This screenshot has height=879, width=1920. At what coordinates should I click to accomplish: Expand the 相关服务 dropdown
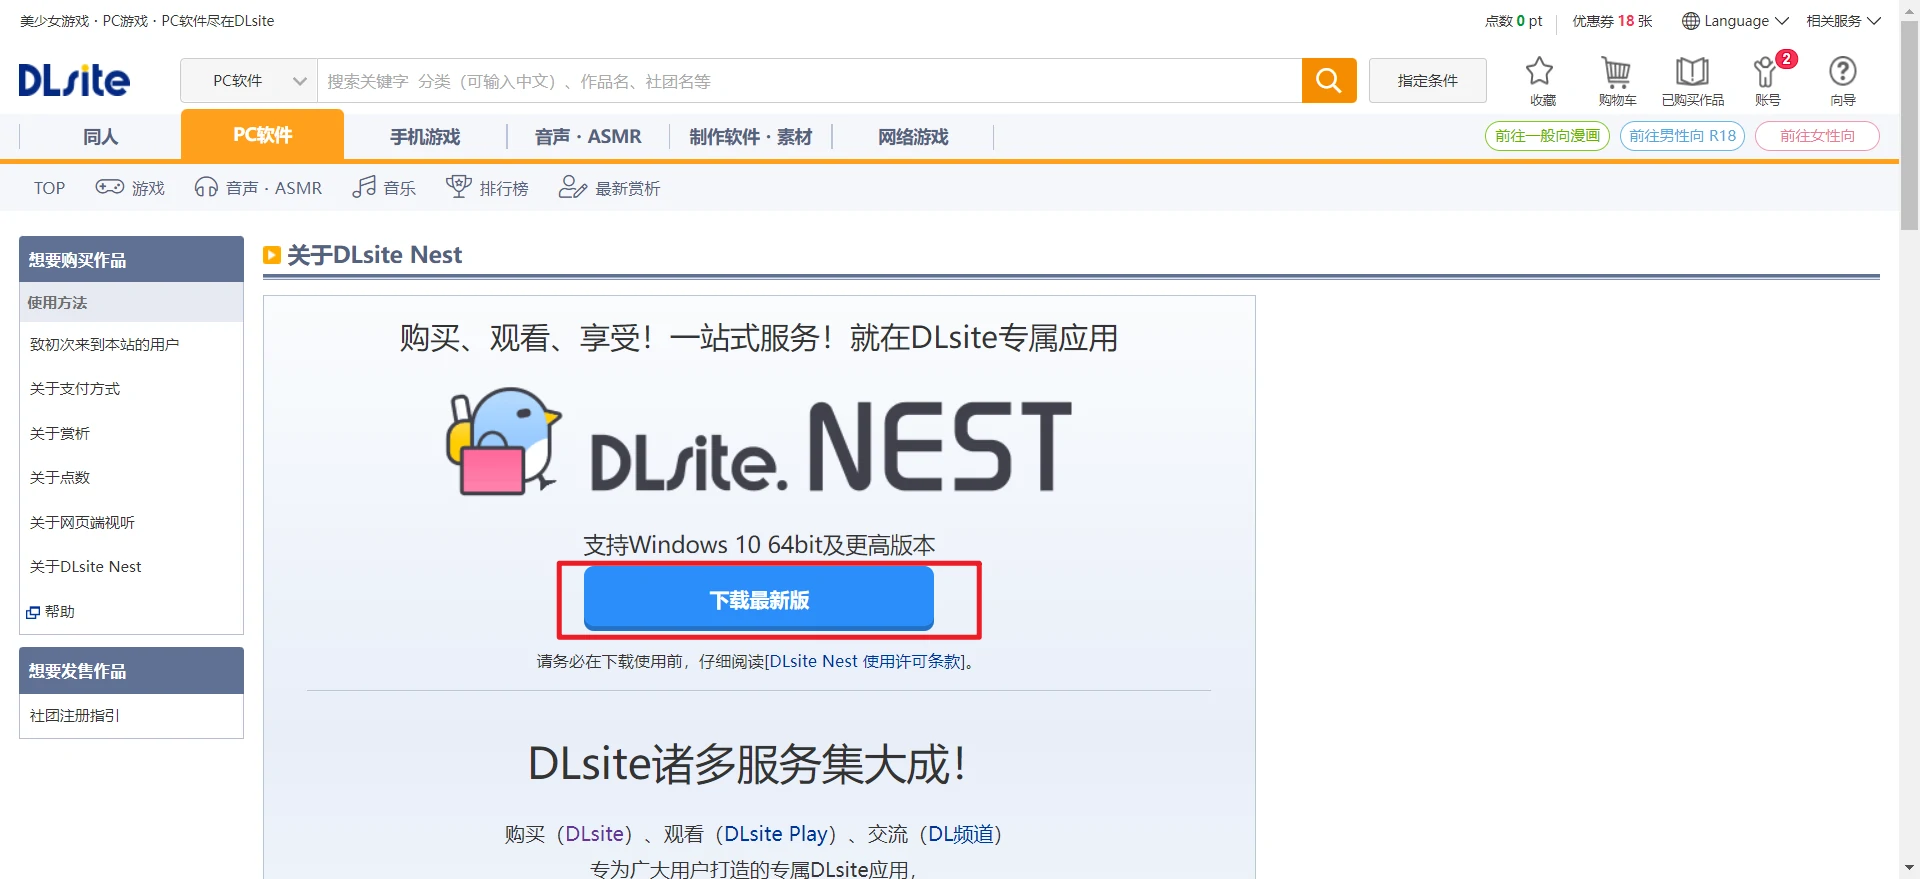pos(1843,21)
